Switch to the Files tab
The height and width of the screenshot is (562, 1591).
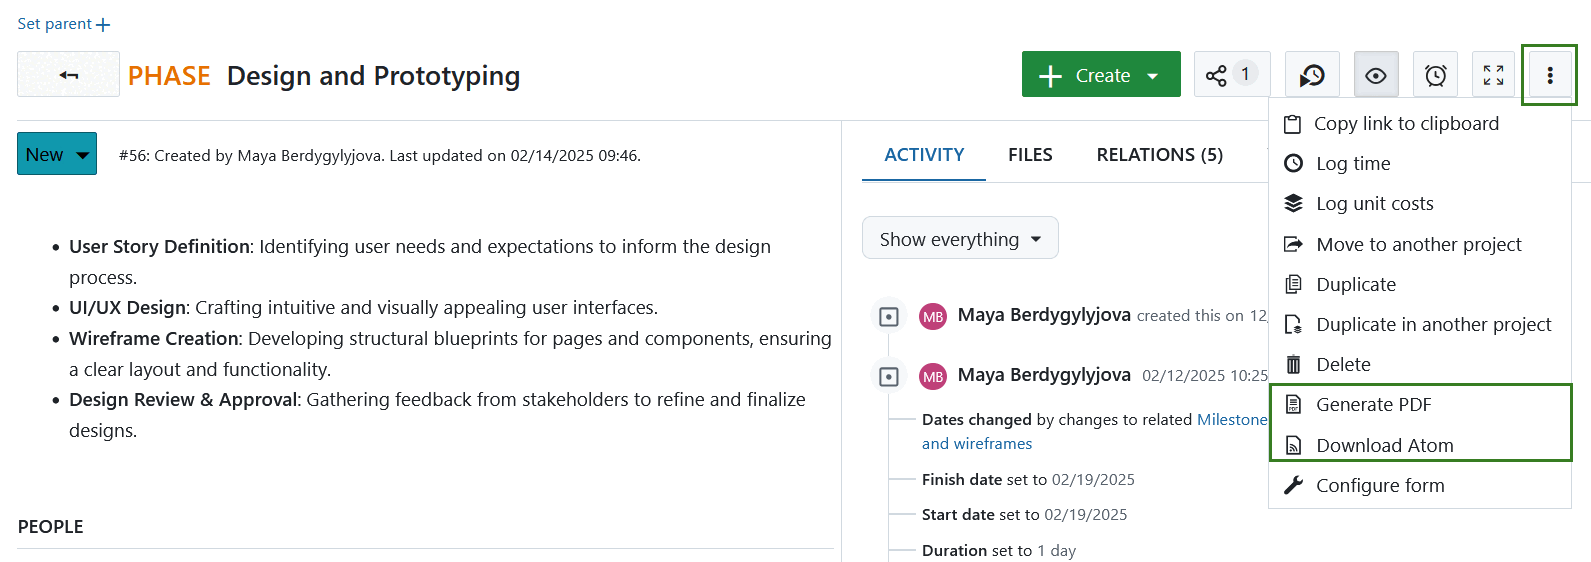pos(1030,155)
